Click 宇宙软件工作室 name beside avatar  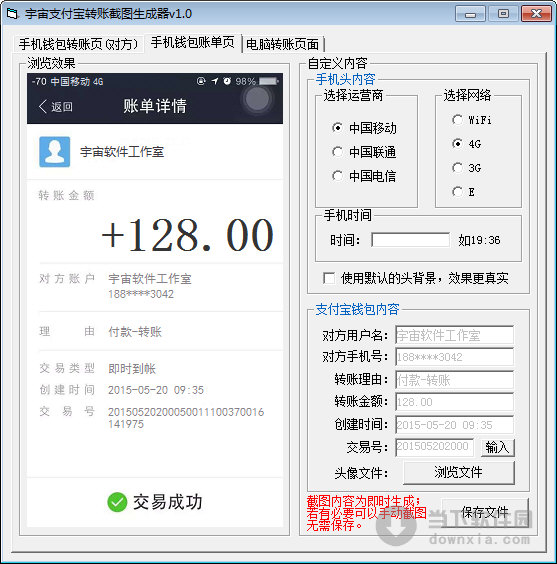pos(122,152)
